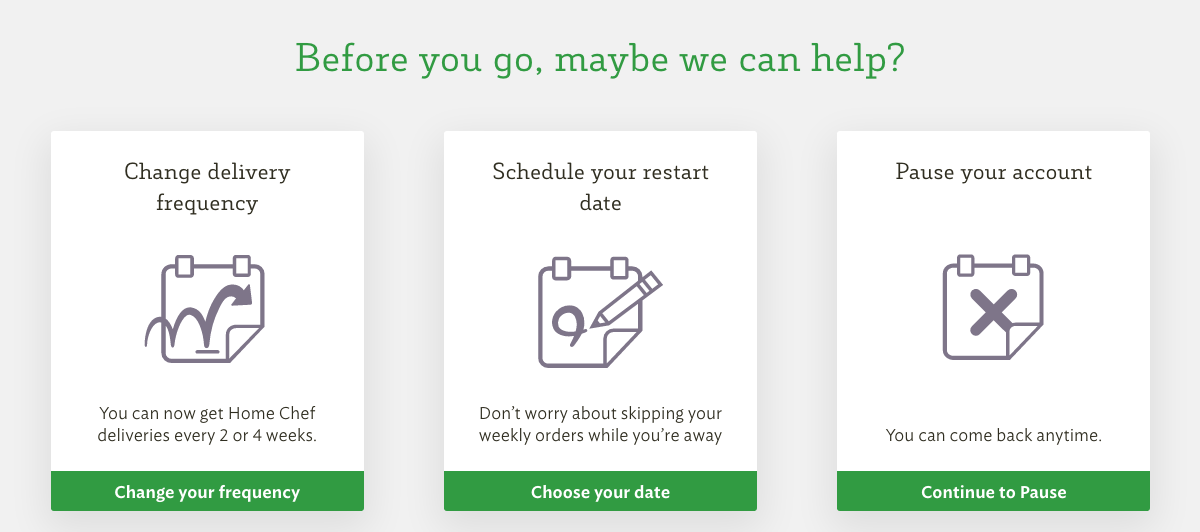Viewport: 1200px width, 532px height.
Task: Click the pencil tip in restart icon
Action: click(596, 321)
